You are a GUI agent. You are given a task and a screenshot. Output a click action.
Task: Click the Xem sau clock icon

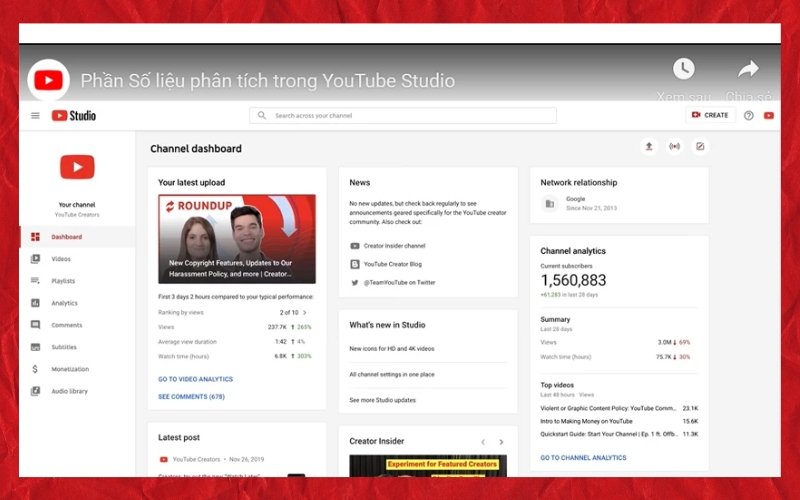tap(684, 68)
